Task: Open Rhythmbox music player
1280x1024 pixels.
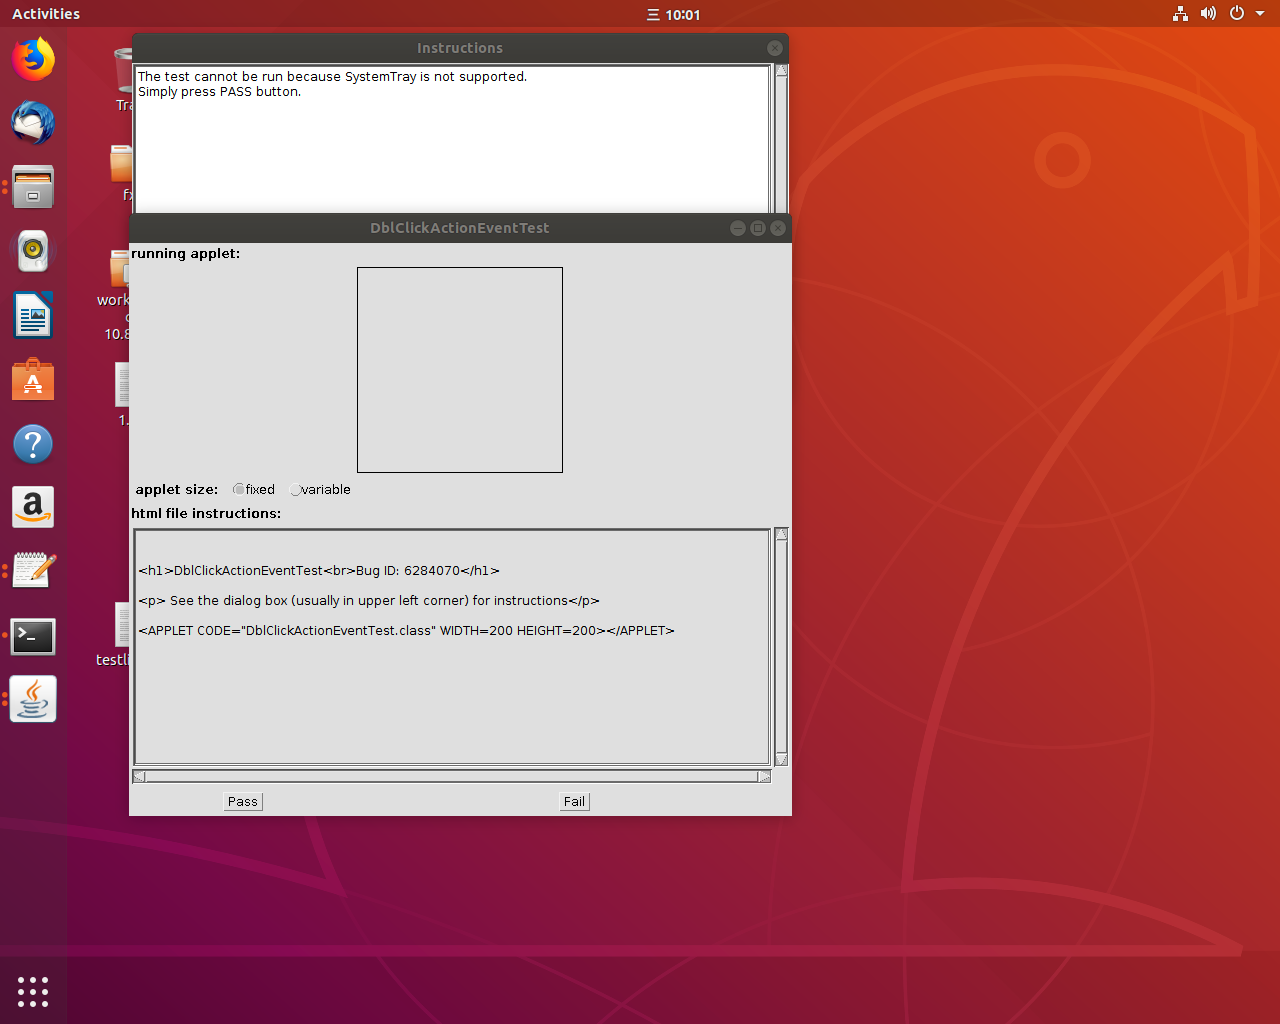Action: (33, 251)
